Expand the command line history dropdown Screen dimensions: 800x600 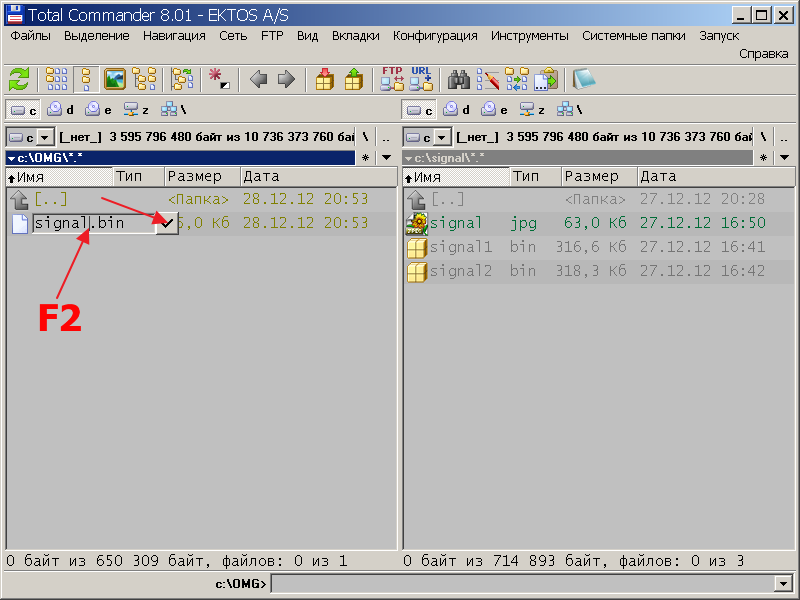point(782,583)
